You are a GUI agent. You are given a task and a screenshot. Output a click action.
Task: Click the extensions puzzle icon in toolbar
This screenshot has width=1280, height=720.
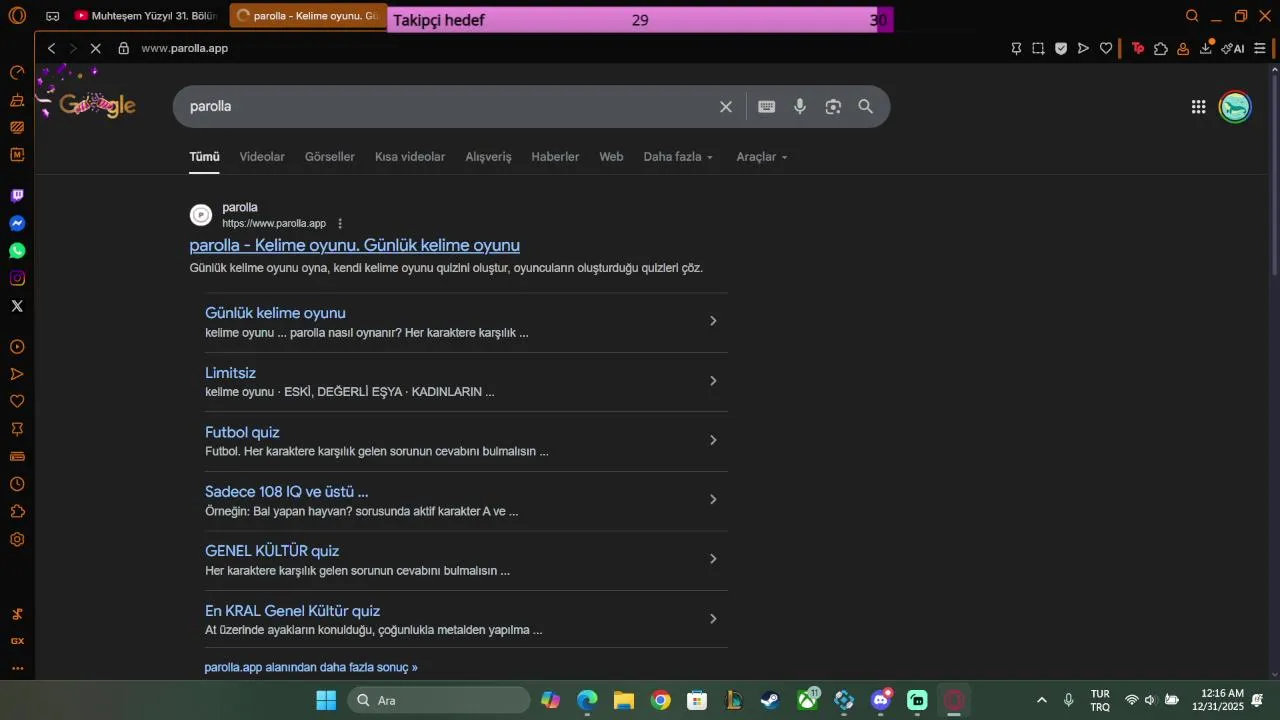[1160, 48]
